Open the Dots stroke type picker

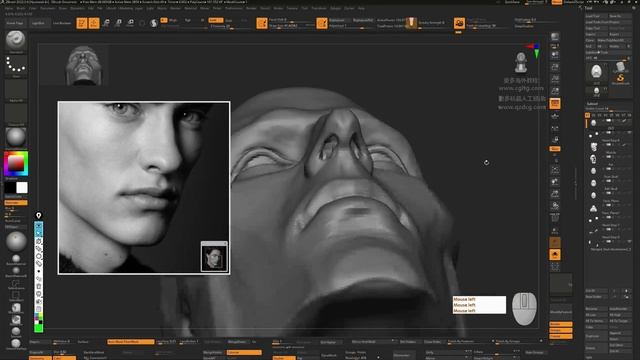click(16, 66)
